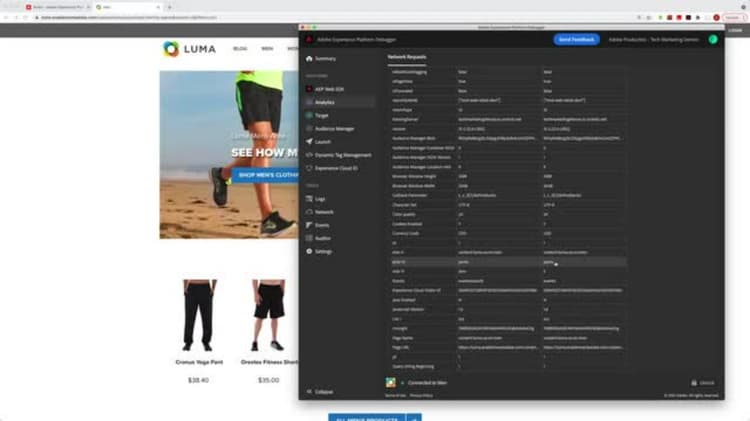750x421 pixels.
Task: Click the Unlock button in debugger footer
Action: (x=703, y=383)
